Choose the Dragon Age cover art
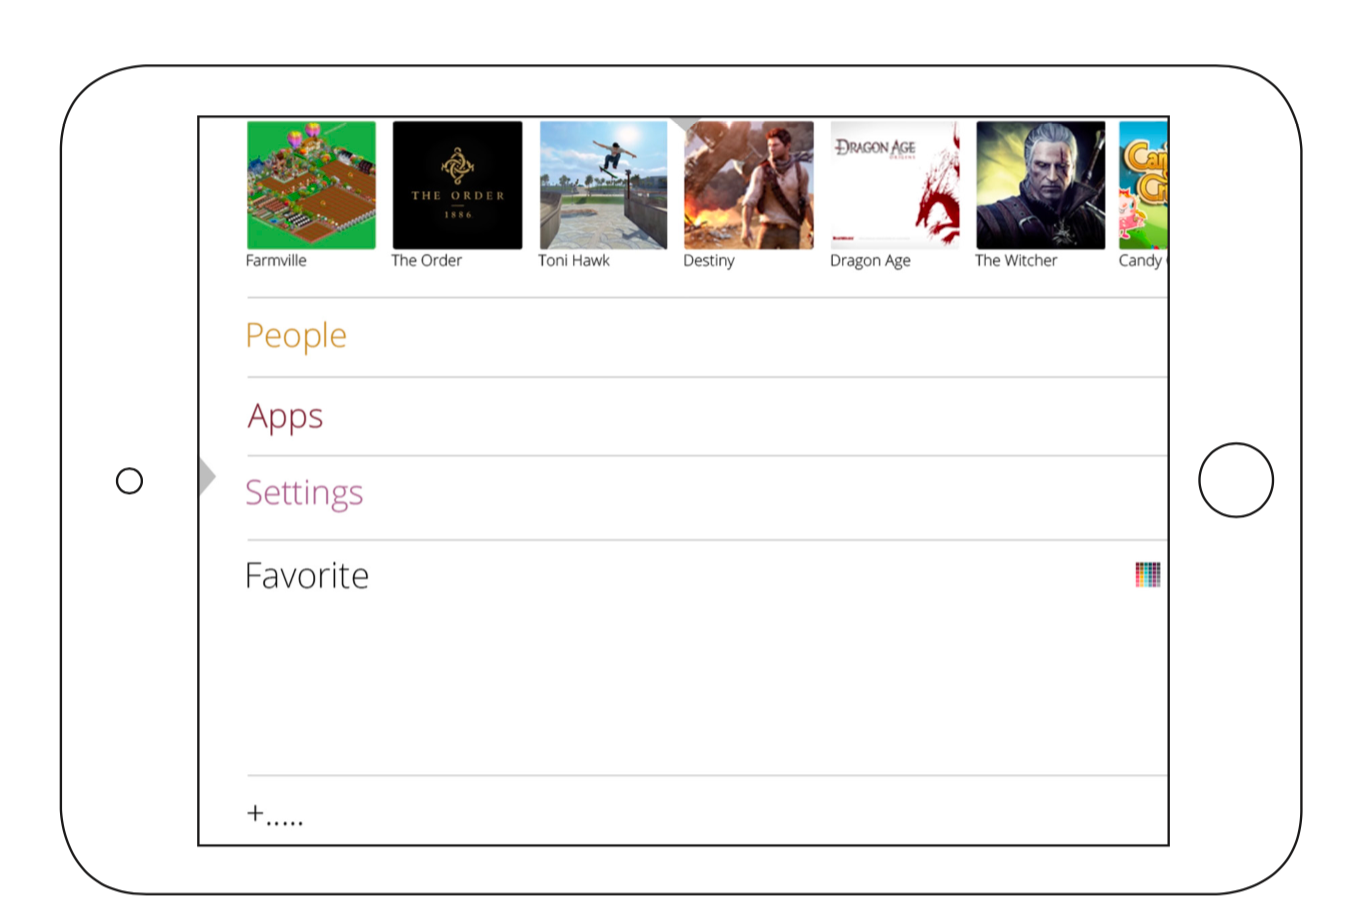The image size is (1370, 916). pyautogui.click(x=895, y=185)
